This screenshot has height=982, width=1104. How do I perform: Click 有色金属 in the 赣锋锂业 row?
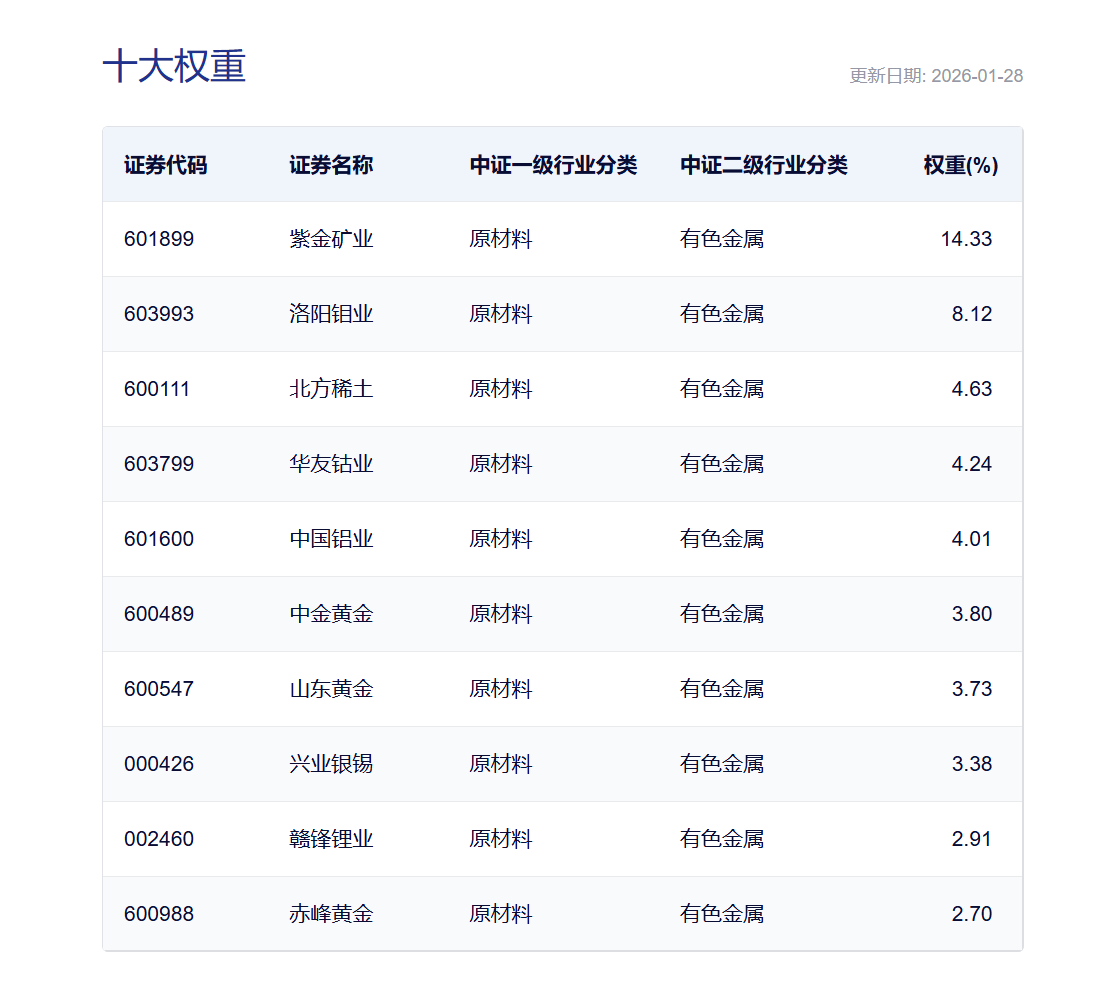[722, 839]
